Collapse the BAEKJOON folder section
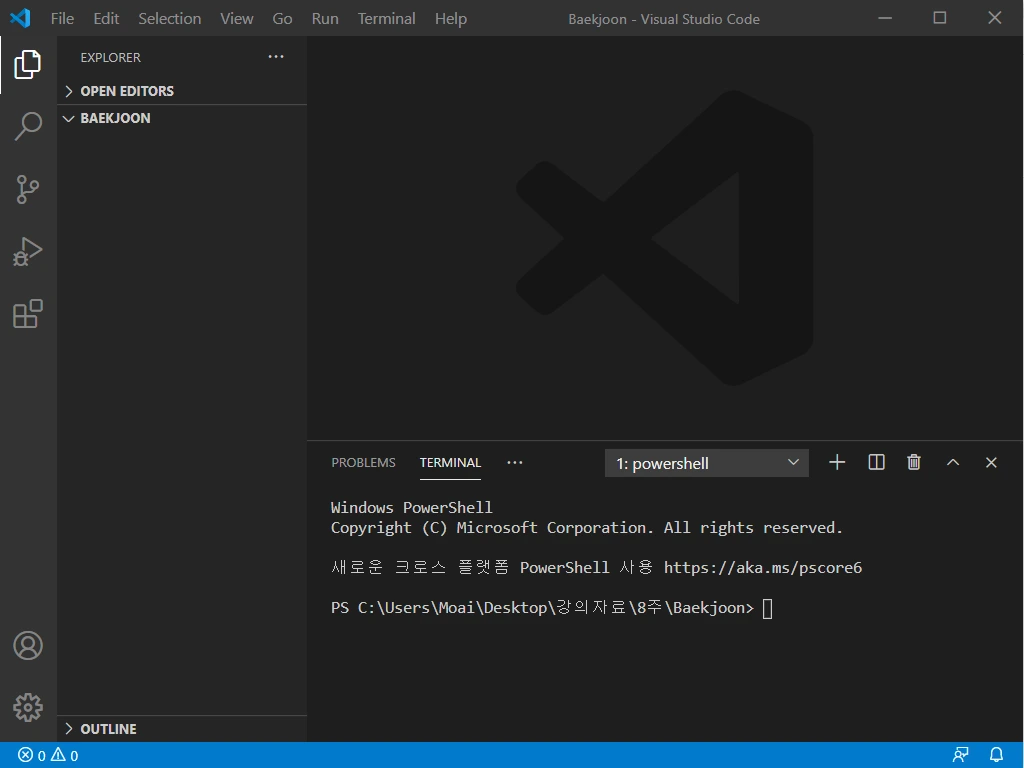 182,118
